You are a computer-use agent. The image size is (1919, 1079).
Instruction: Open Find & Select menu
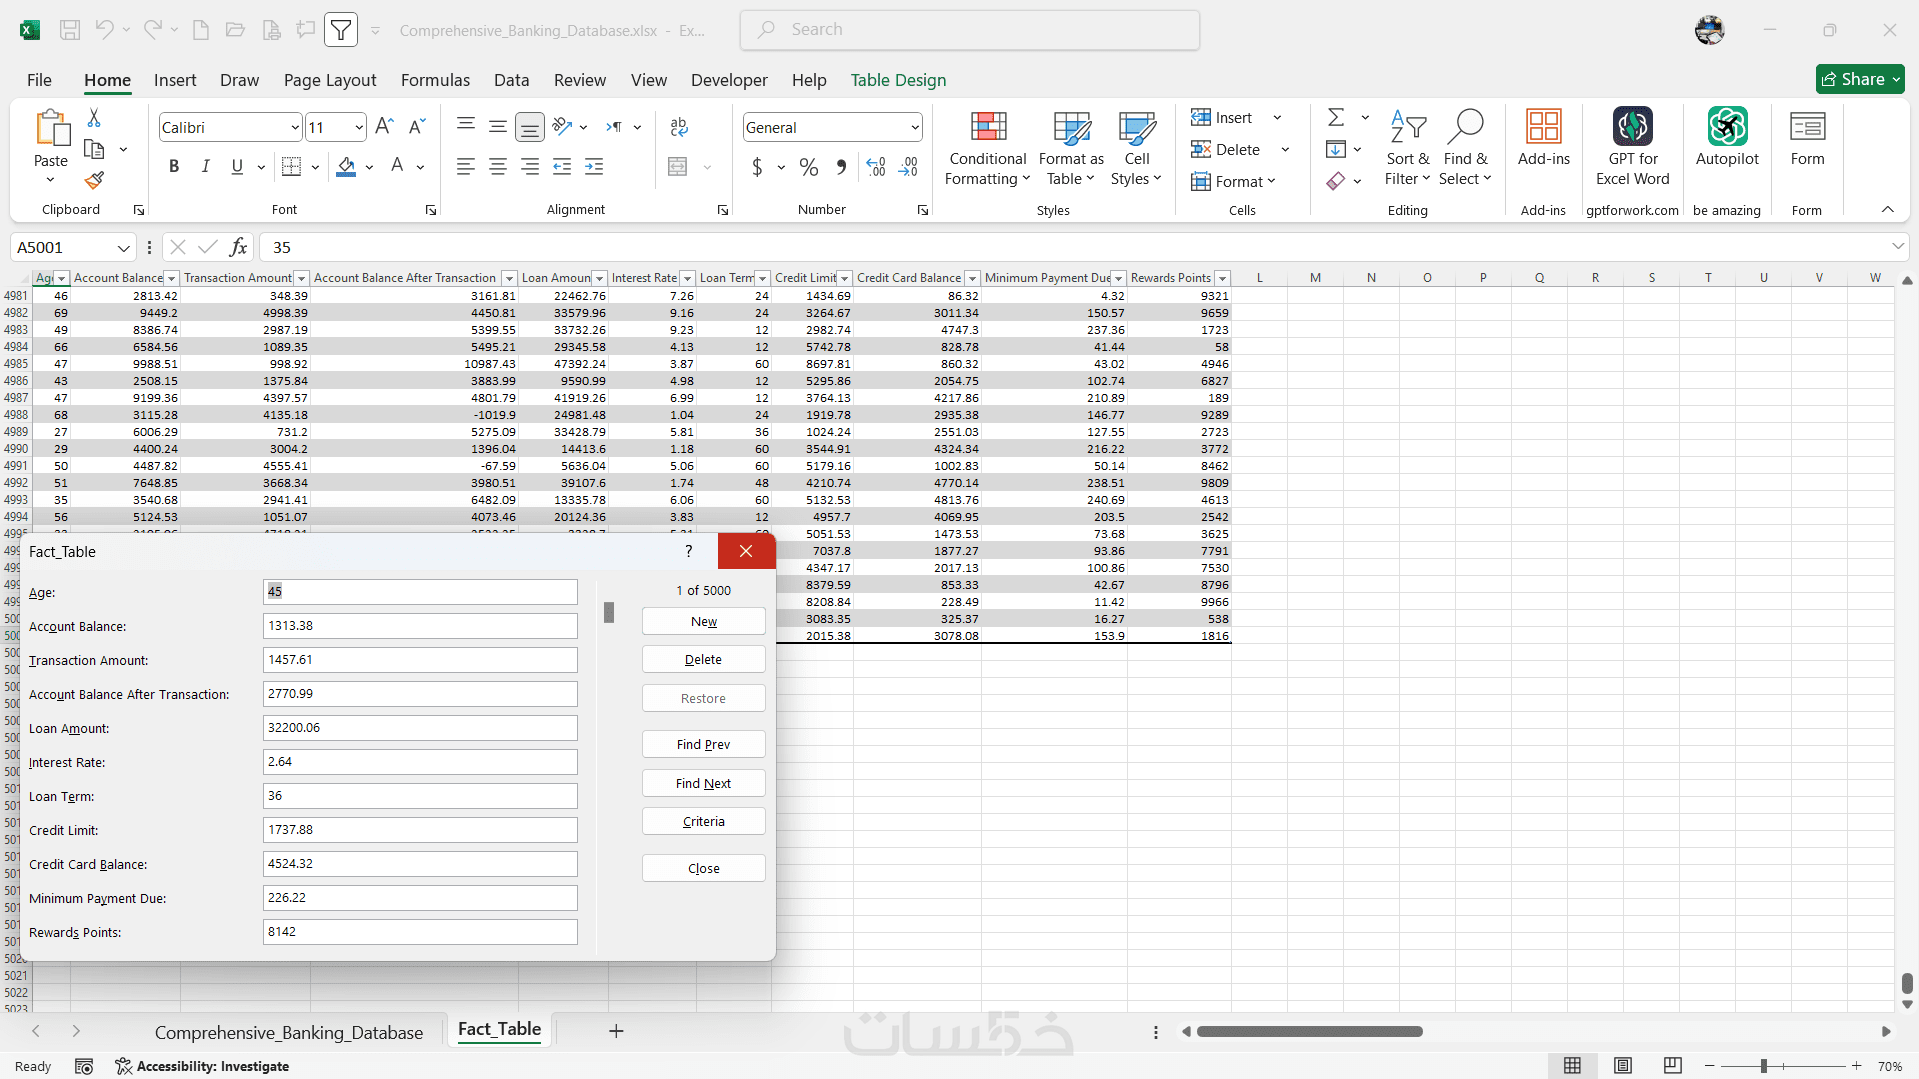tap(1465, 148)
